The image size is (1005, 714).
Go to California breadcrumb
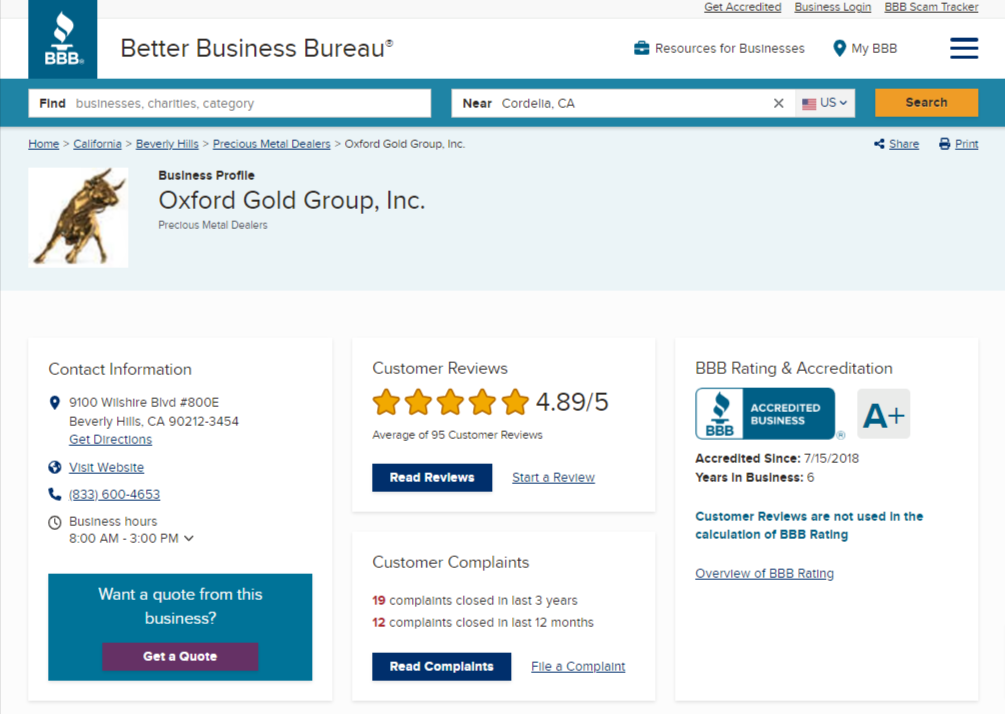pos(97,144)
